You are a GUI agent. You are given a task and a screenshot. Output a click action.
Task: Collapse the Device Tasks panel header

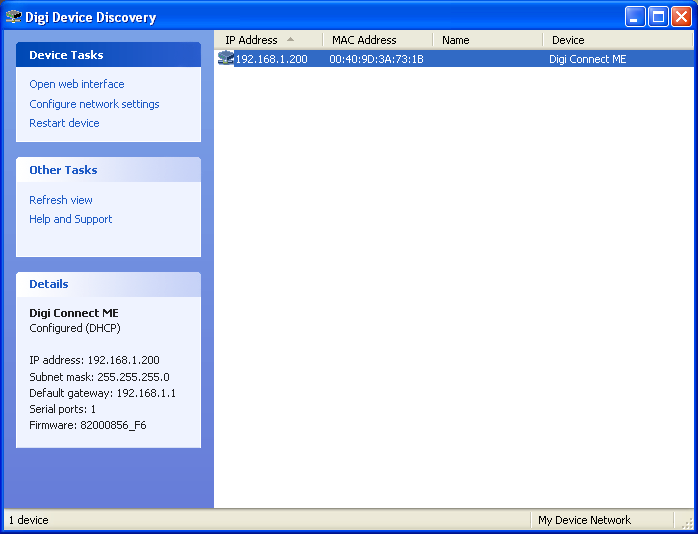click(108, 55)
